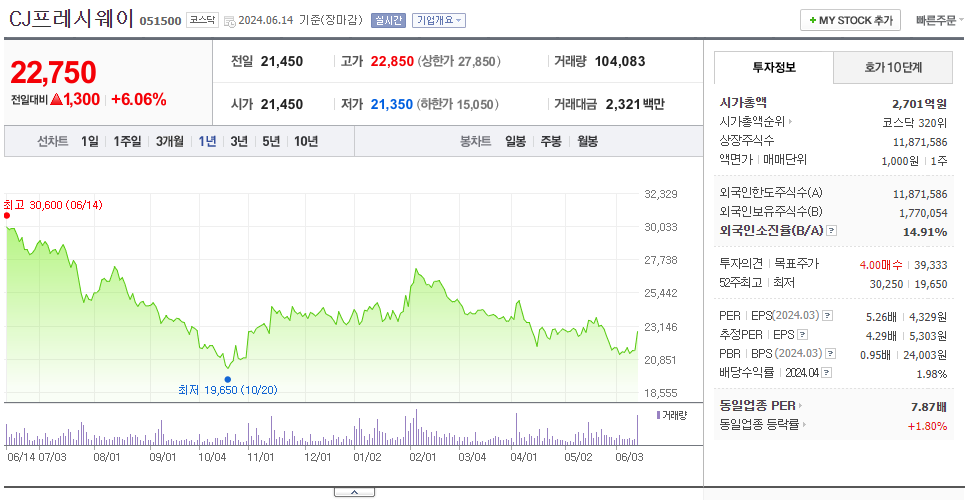Click the 거래량 legend in volume chart
Screen dimensions: 968x500
click(x=672, y=415)
